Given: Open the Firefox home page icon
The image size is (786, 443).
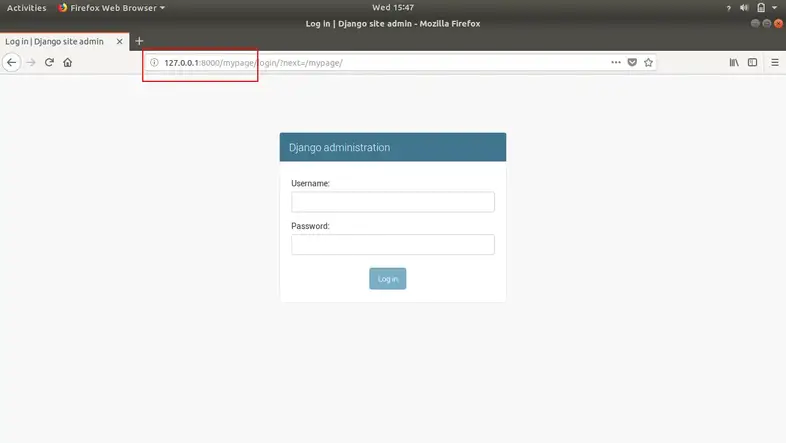Looking at the screenshot, I should pos(68,63).
